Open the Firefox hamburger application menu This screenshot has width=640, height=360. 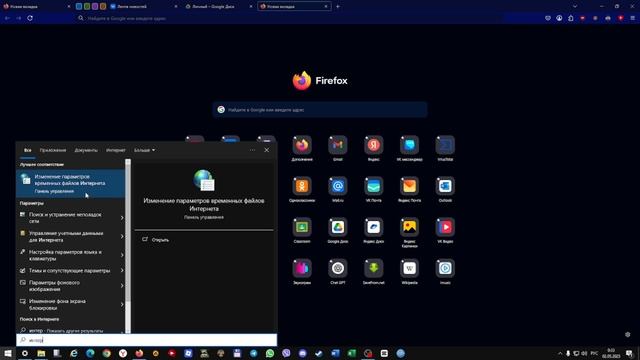pos(632,18)
